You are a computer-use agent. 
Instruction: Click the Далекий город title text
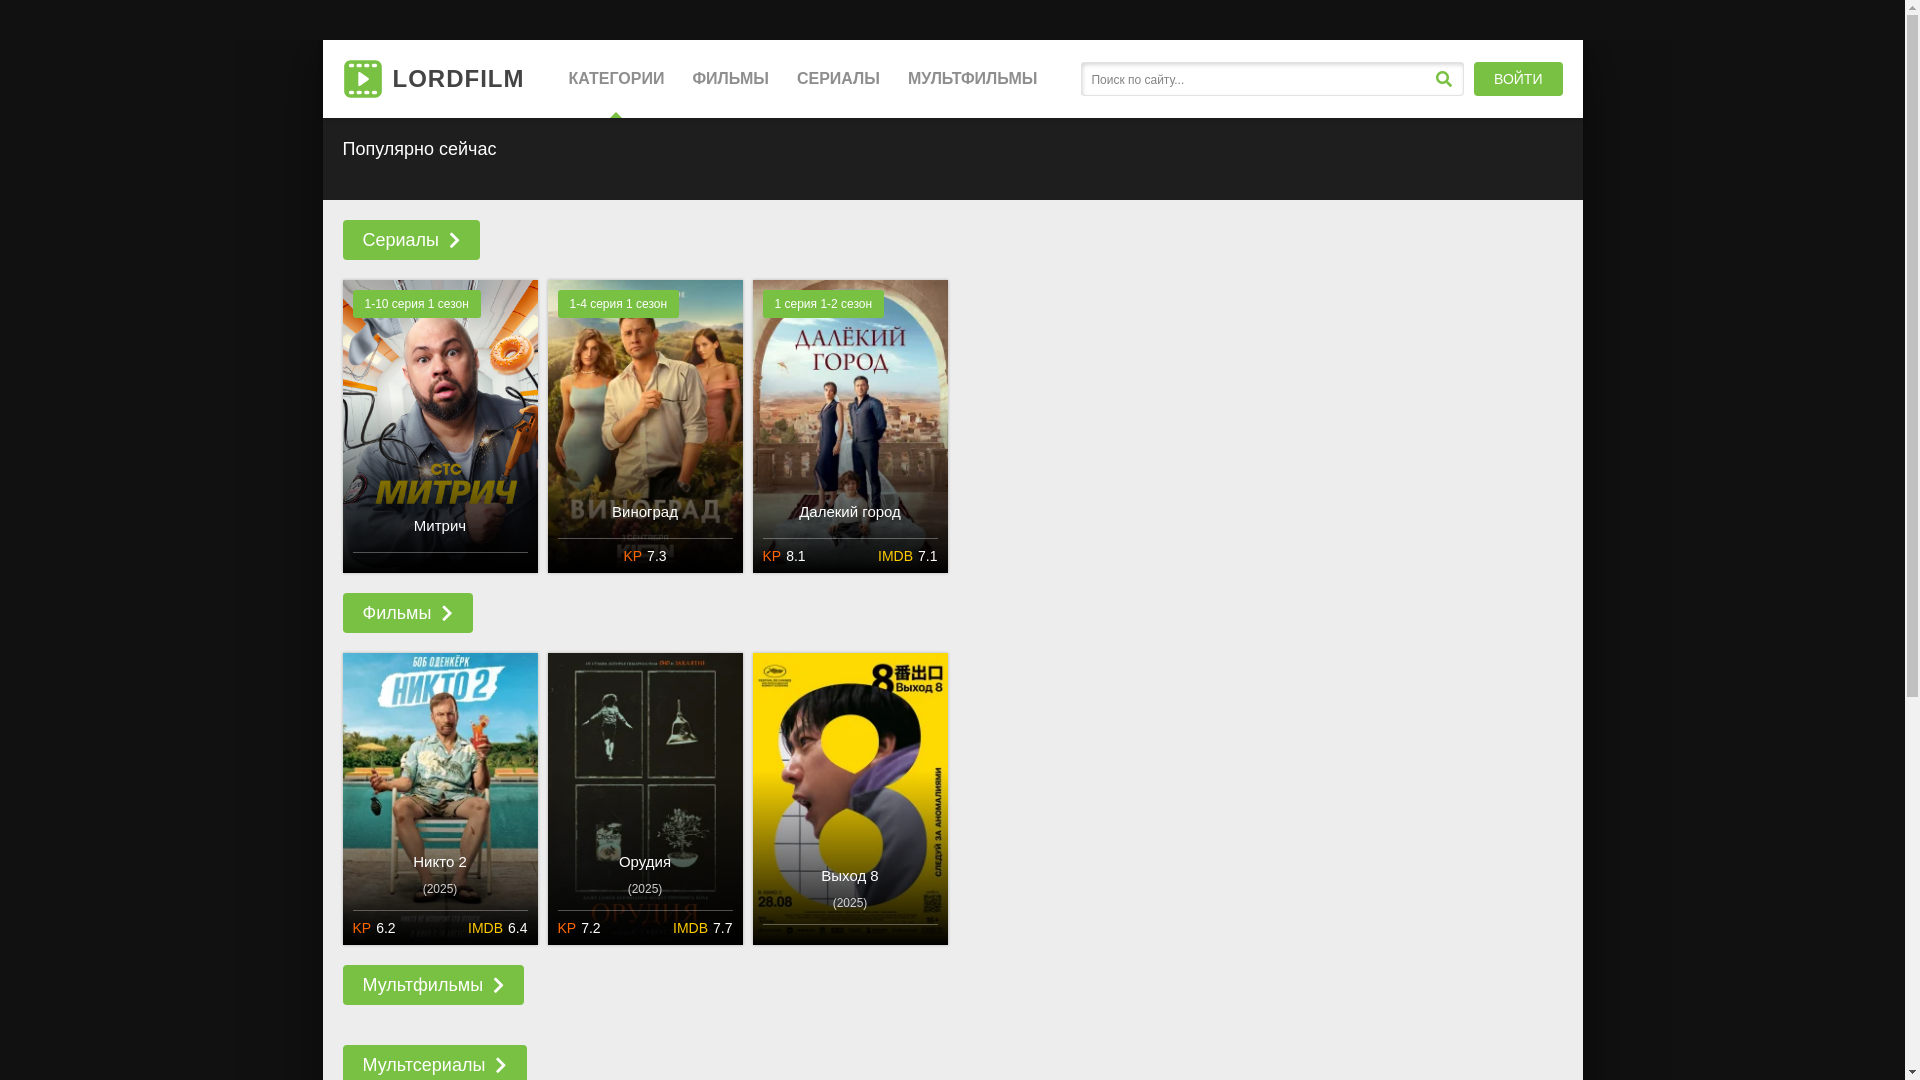(850, 512)
